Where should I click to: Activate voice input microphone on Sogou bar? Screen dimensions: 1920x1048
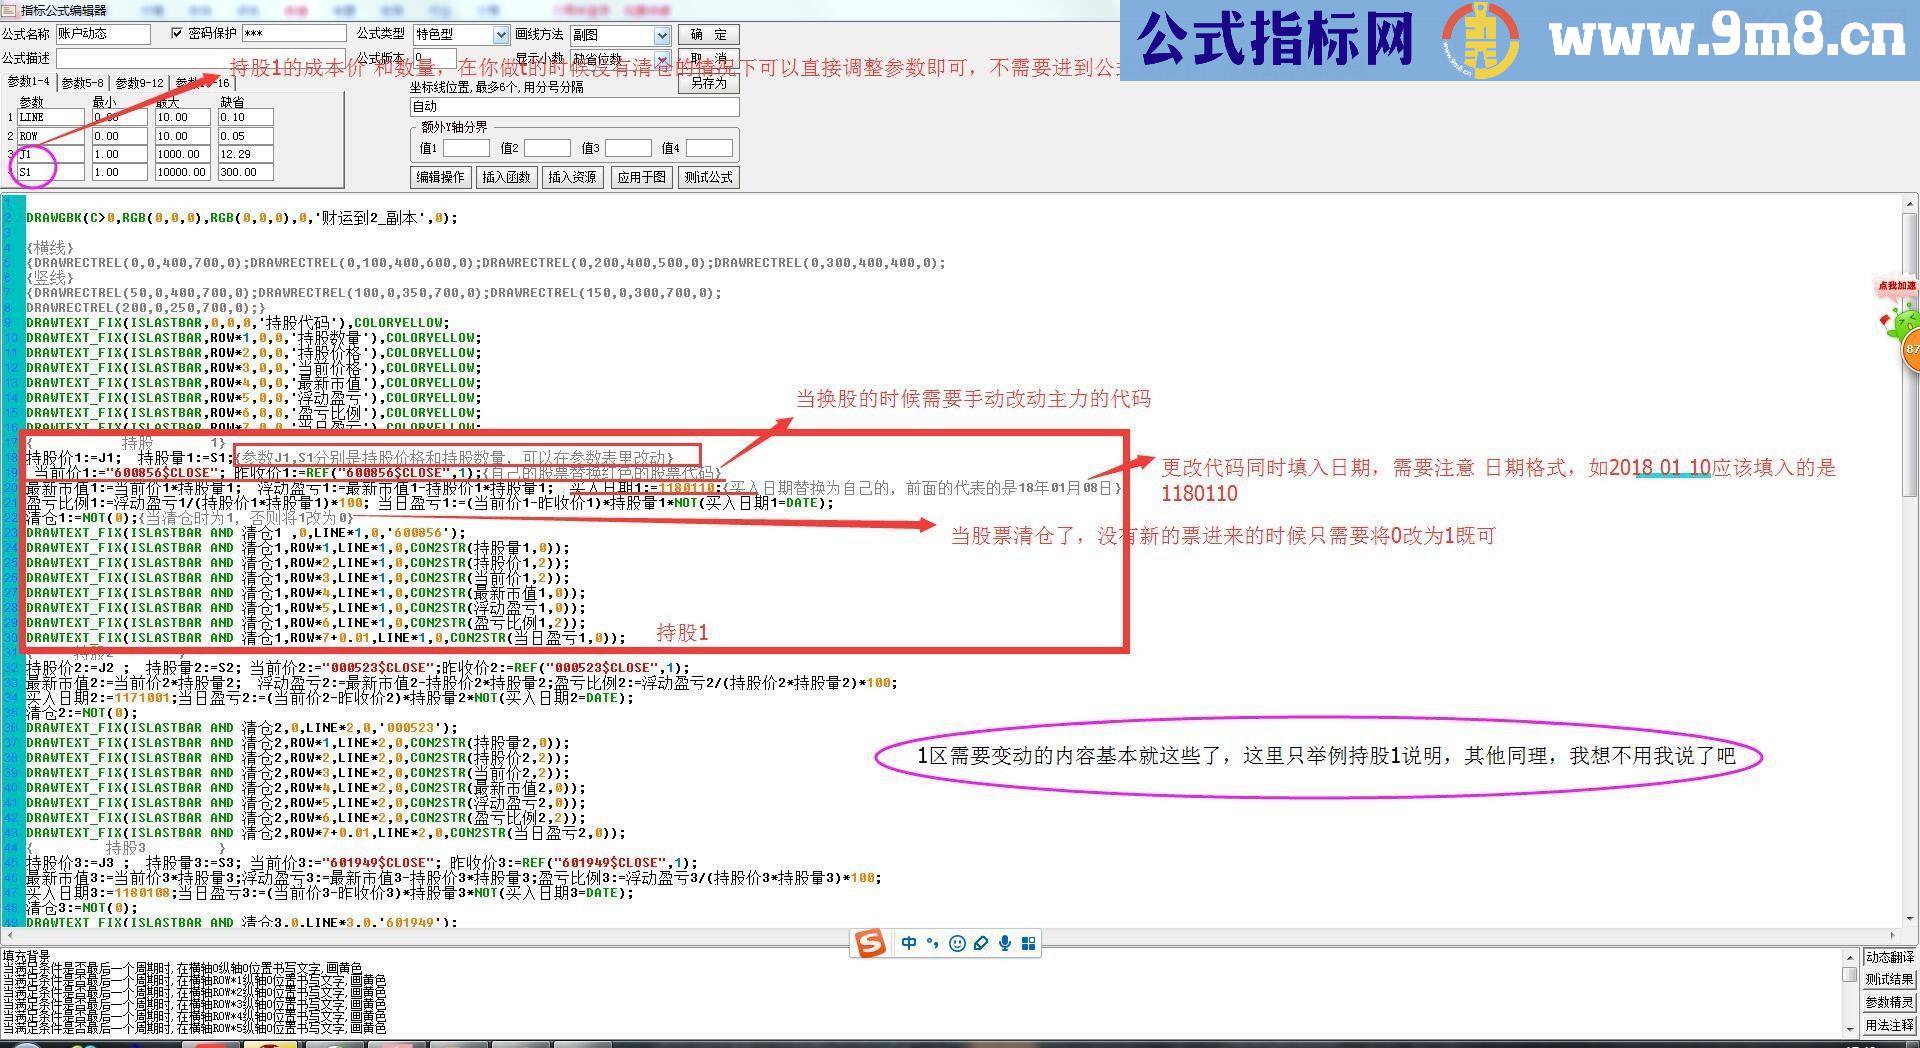pyautogui.click(x=1005, y=943)
